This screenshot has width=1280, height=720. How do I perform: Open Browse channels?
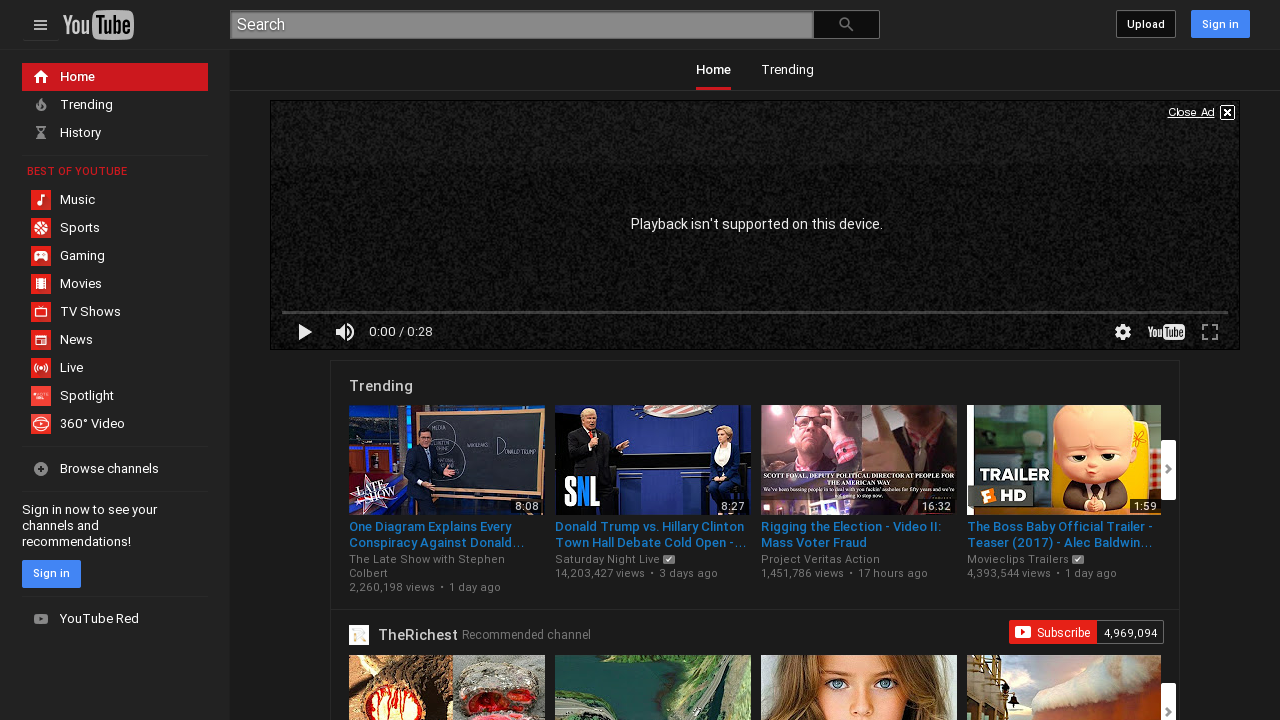point(115,469)
